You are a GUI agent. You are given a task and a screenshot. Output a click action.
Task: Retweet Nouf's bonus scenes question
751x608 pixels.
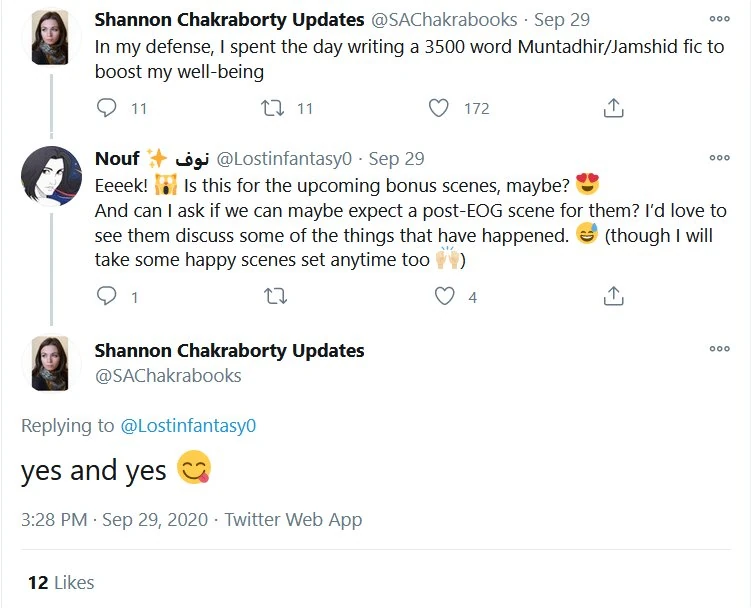(273, 296)
